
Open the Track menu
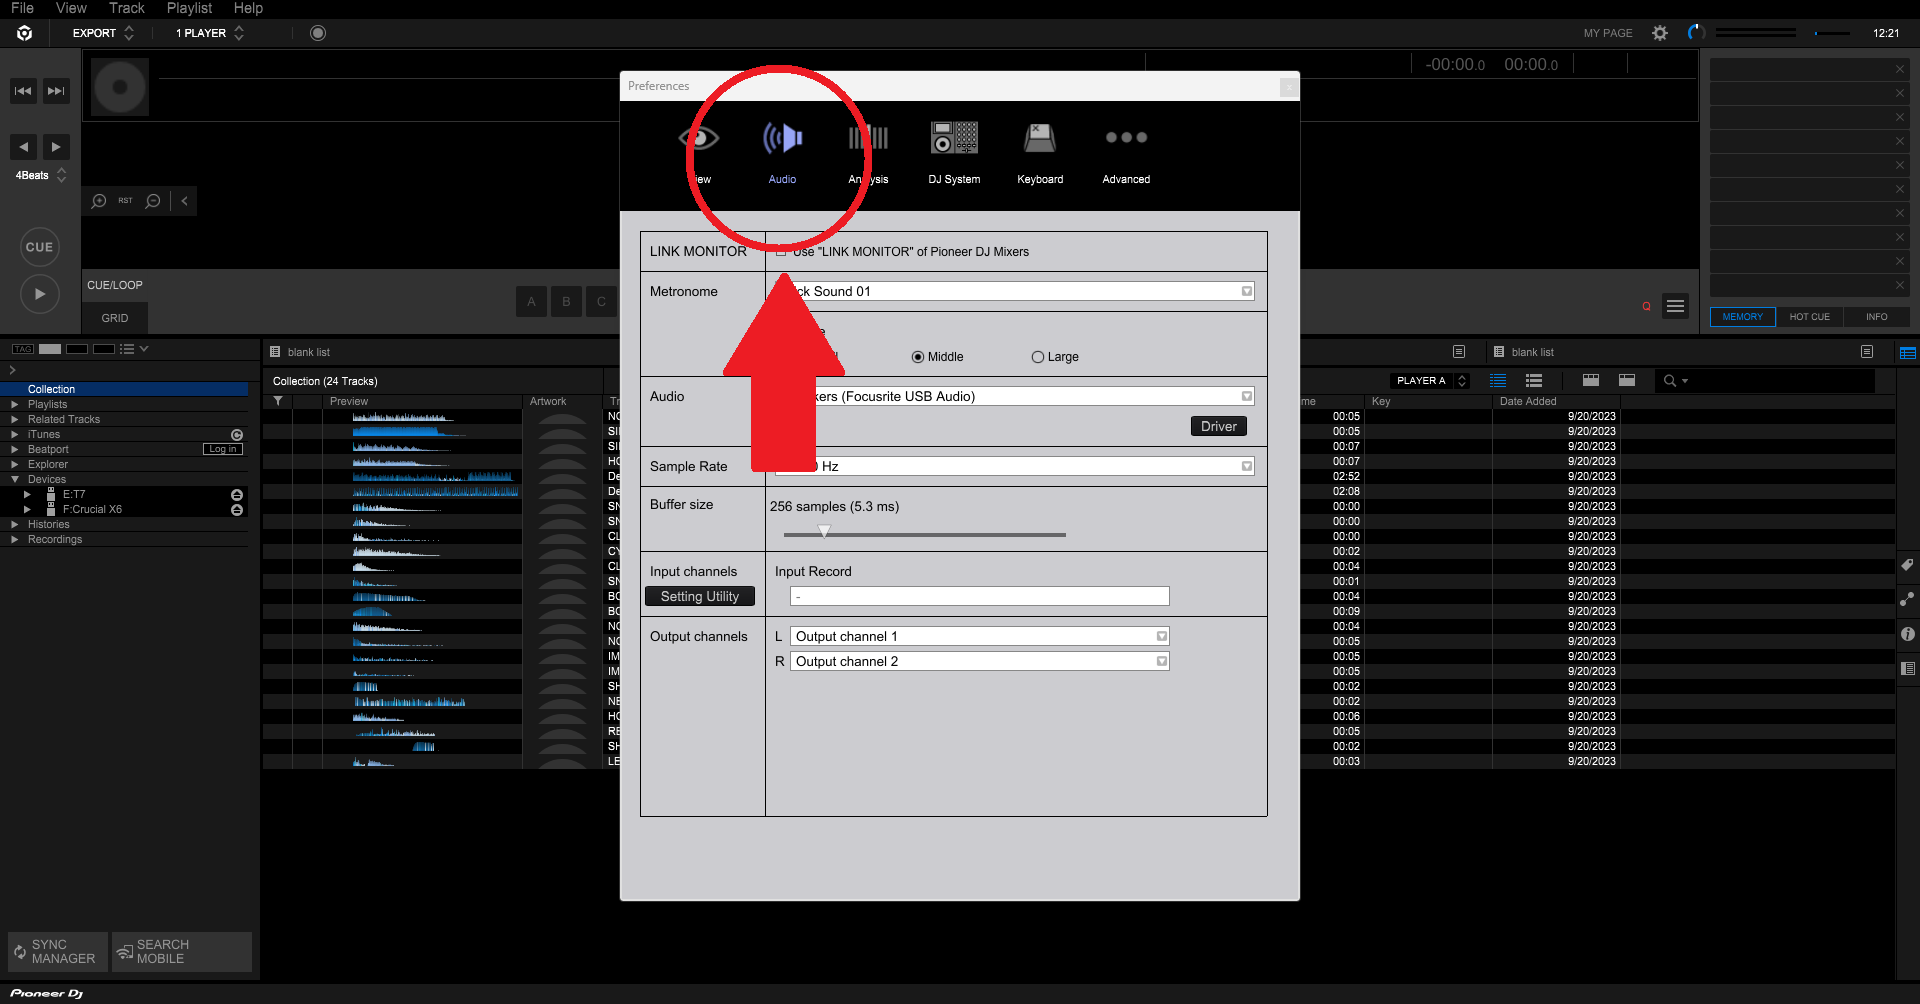click(x=126, y=8)
